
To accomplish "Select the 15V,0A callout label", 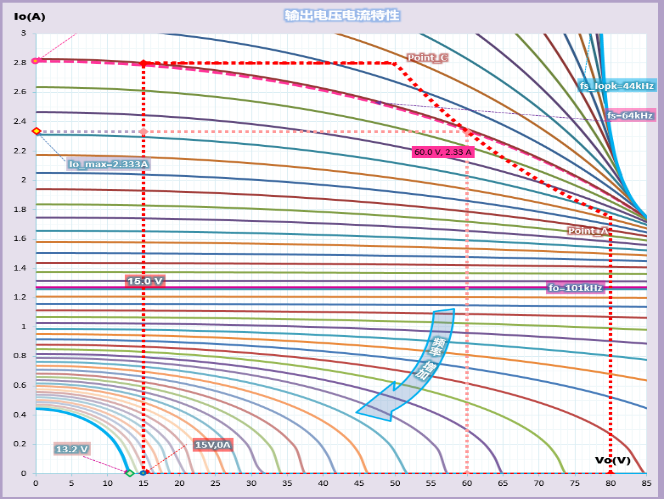I will [x=212, y=445].
